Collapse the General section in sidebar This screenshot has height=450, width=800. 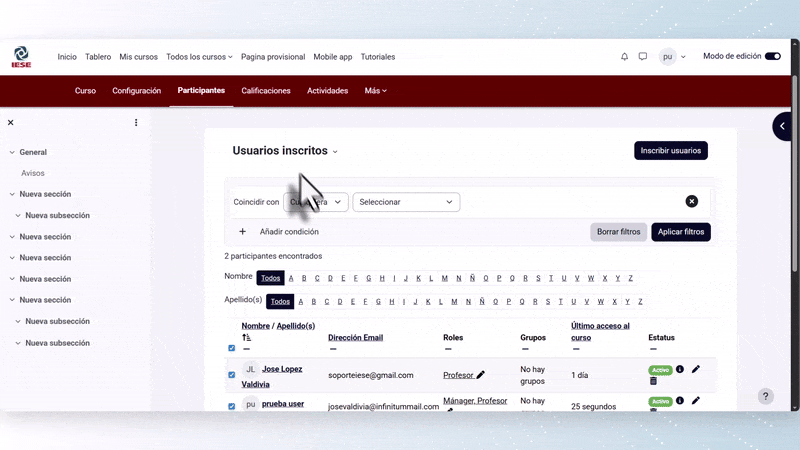click(x=12, y=152)
